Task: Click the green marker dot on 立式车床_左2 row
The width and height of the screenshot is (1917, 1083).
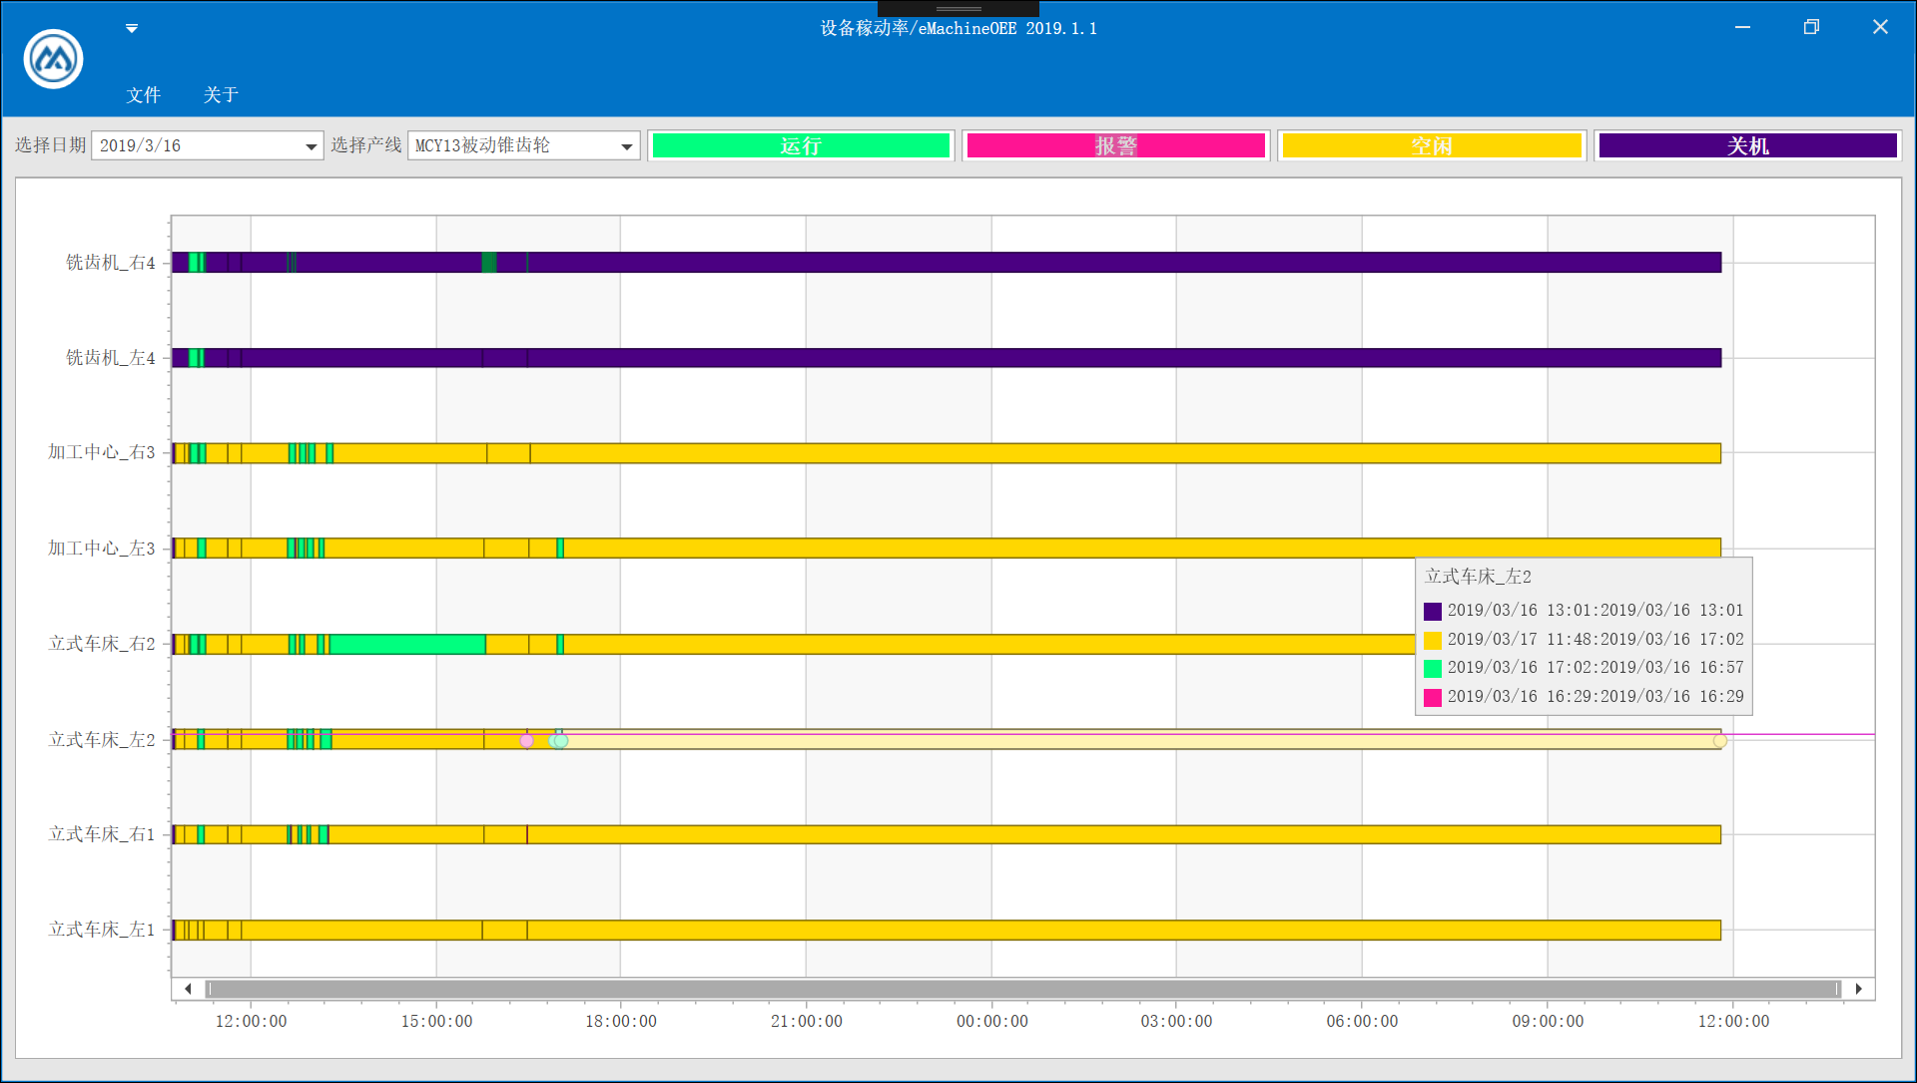Action: click(x=559, y=741)
